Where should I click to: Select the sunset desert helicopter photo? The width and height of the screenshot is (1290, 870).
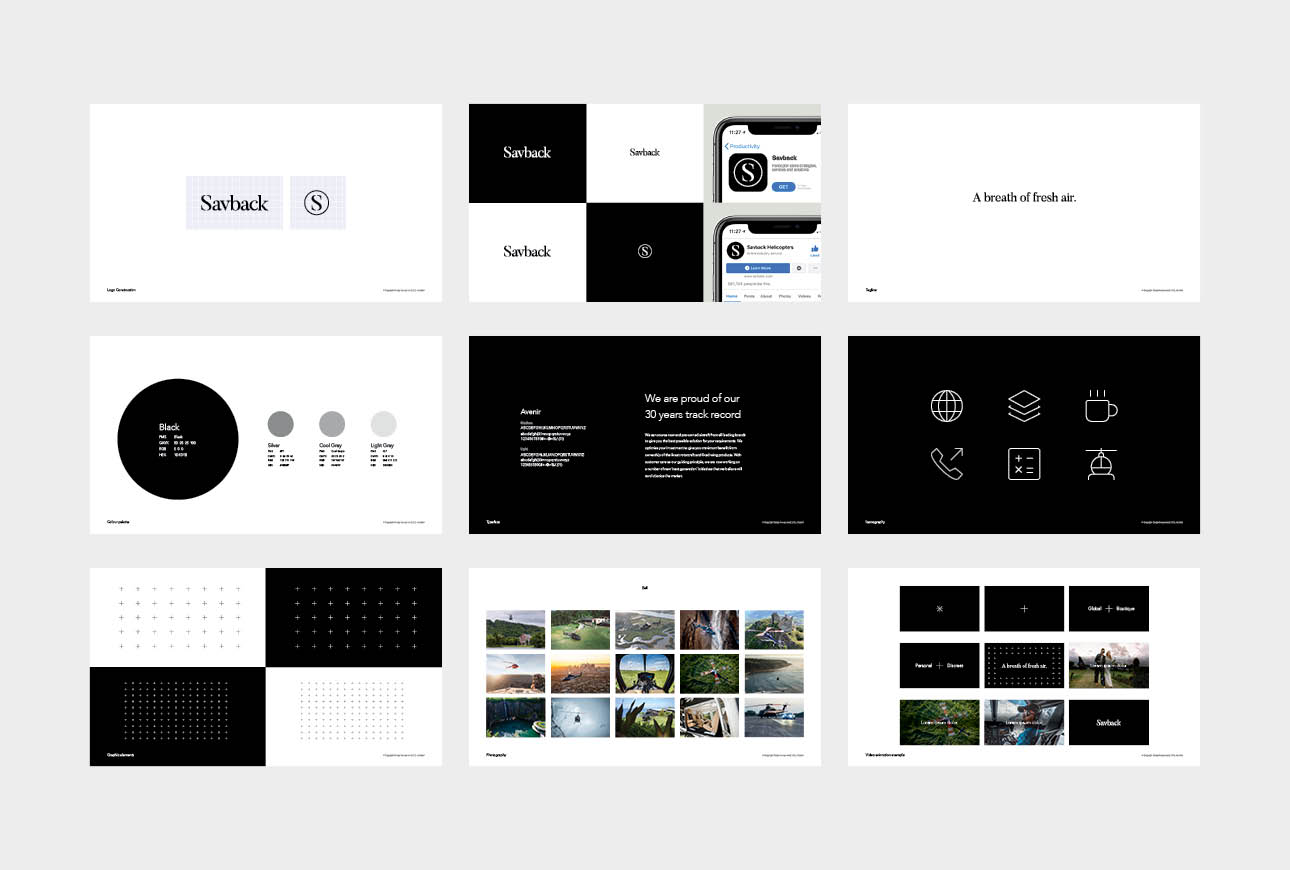(x=580, y=674)
